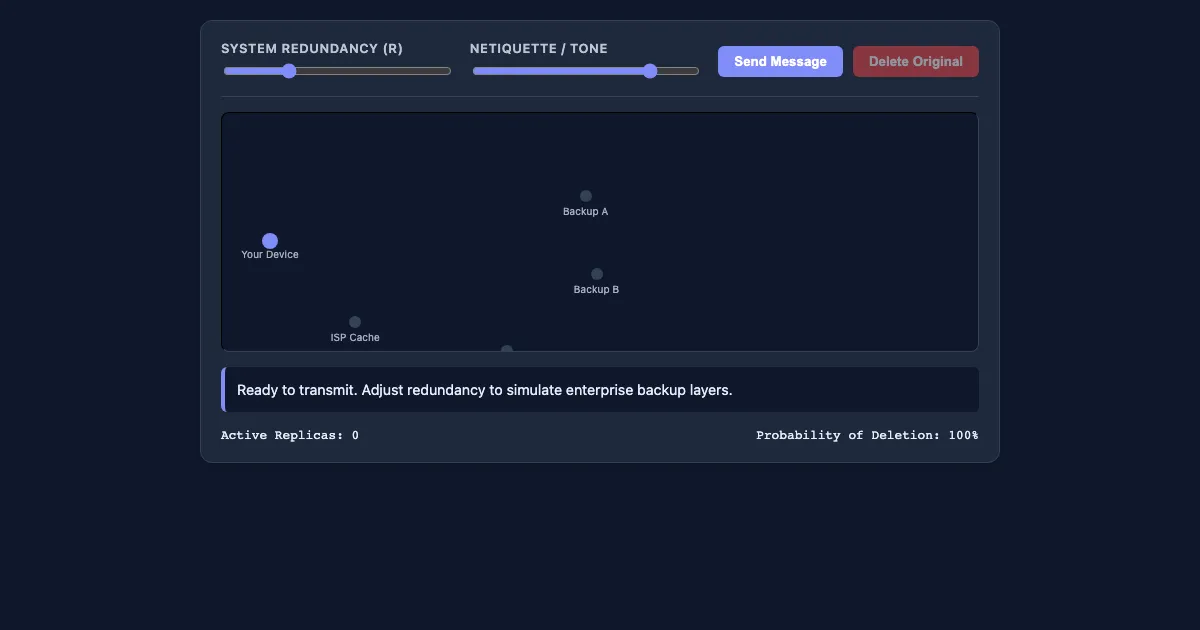Click the "Backup B" label text
The image size is (1200, 630).
pos(597,290)
